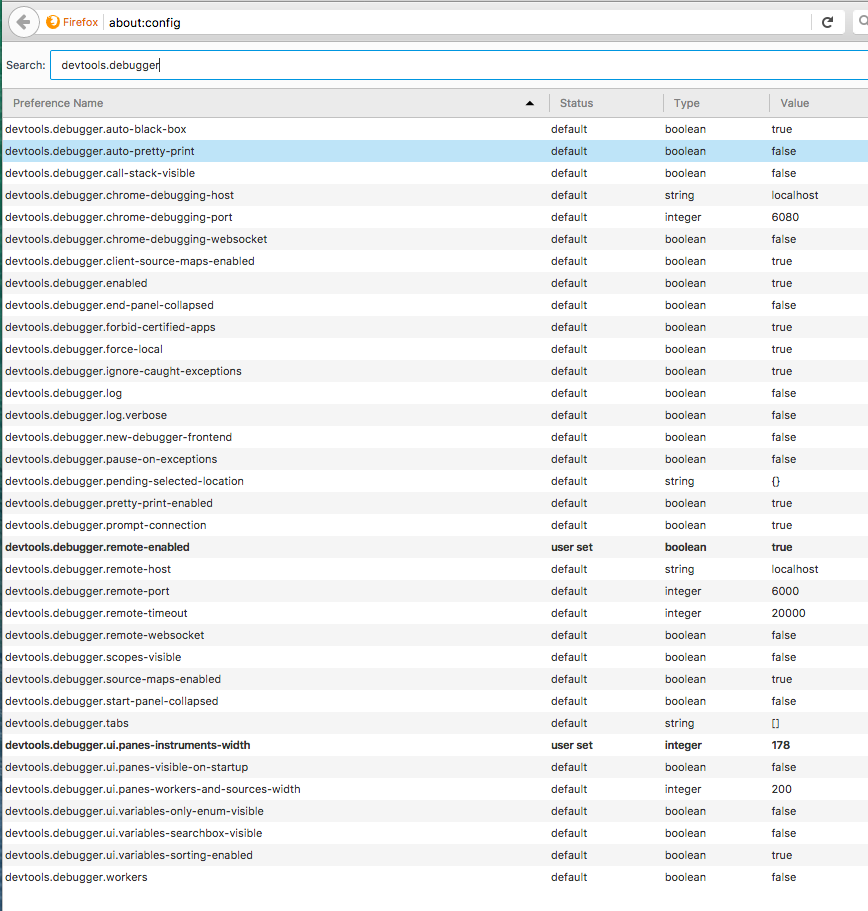Click the sort arrow on Preference Name
The height and width of the screenshot is (911, 868).
529,103
